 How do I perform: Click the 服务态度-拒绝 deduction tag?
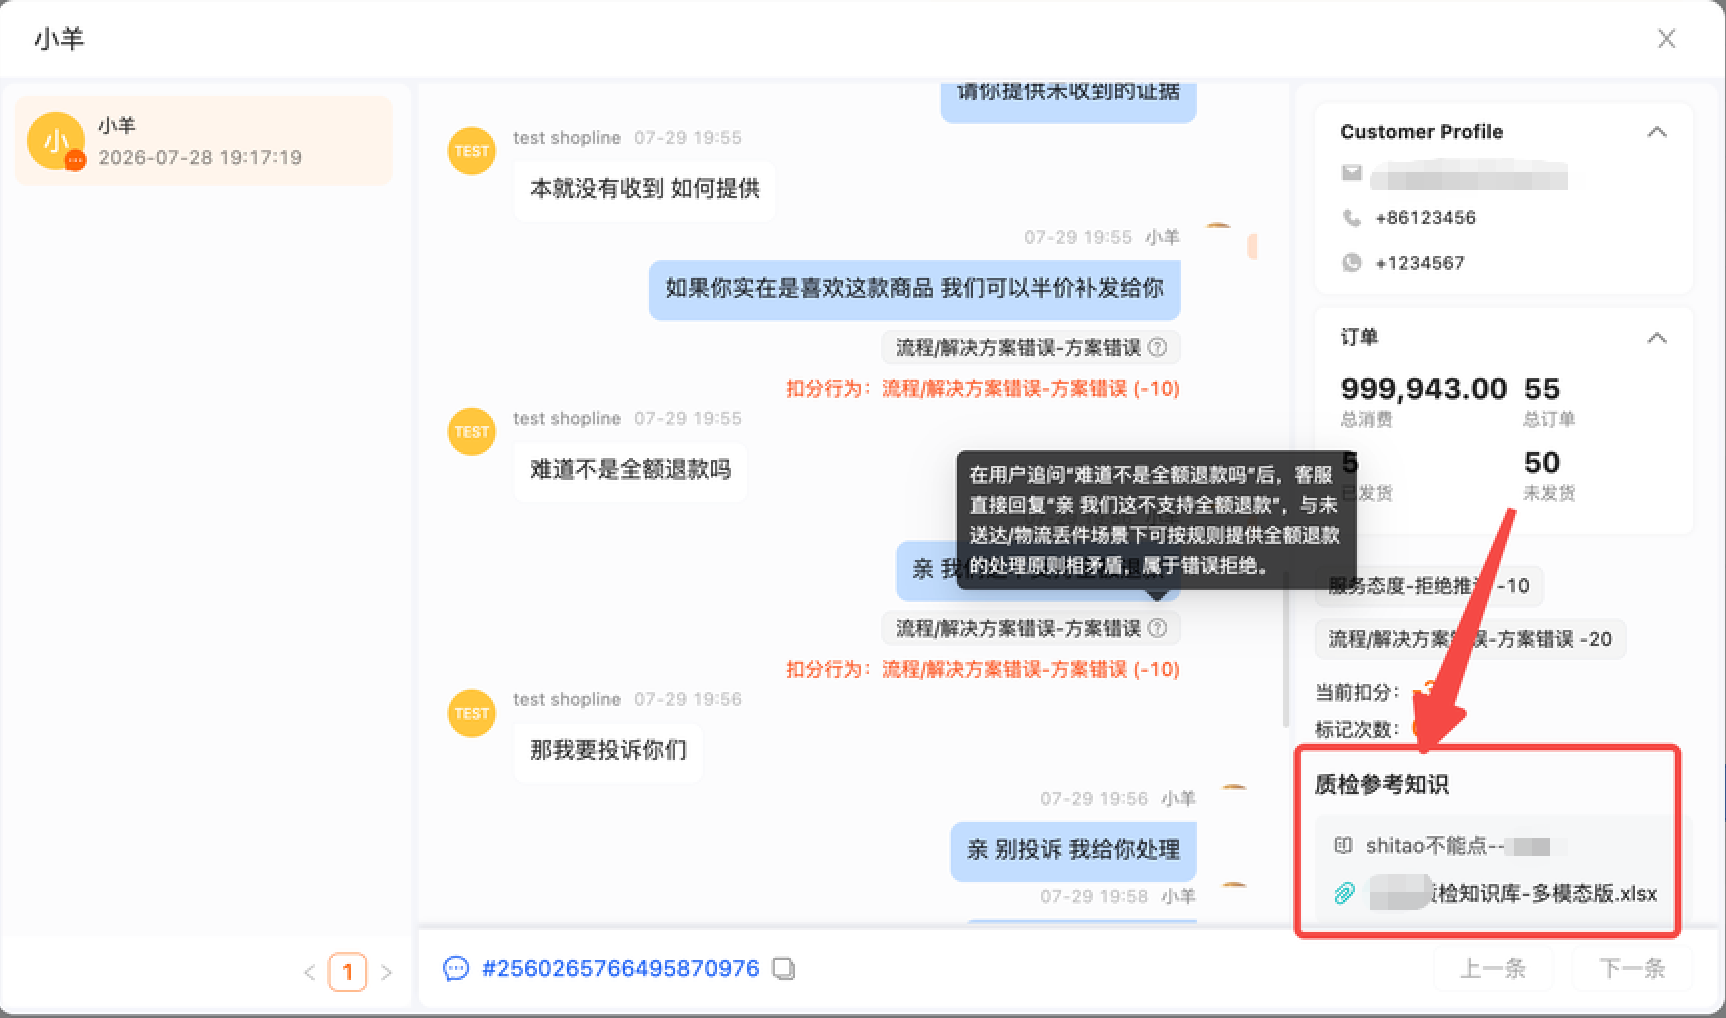(1429, 586)
